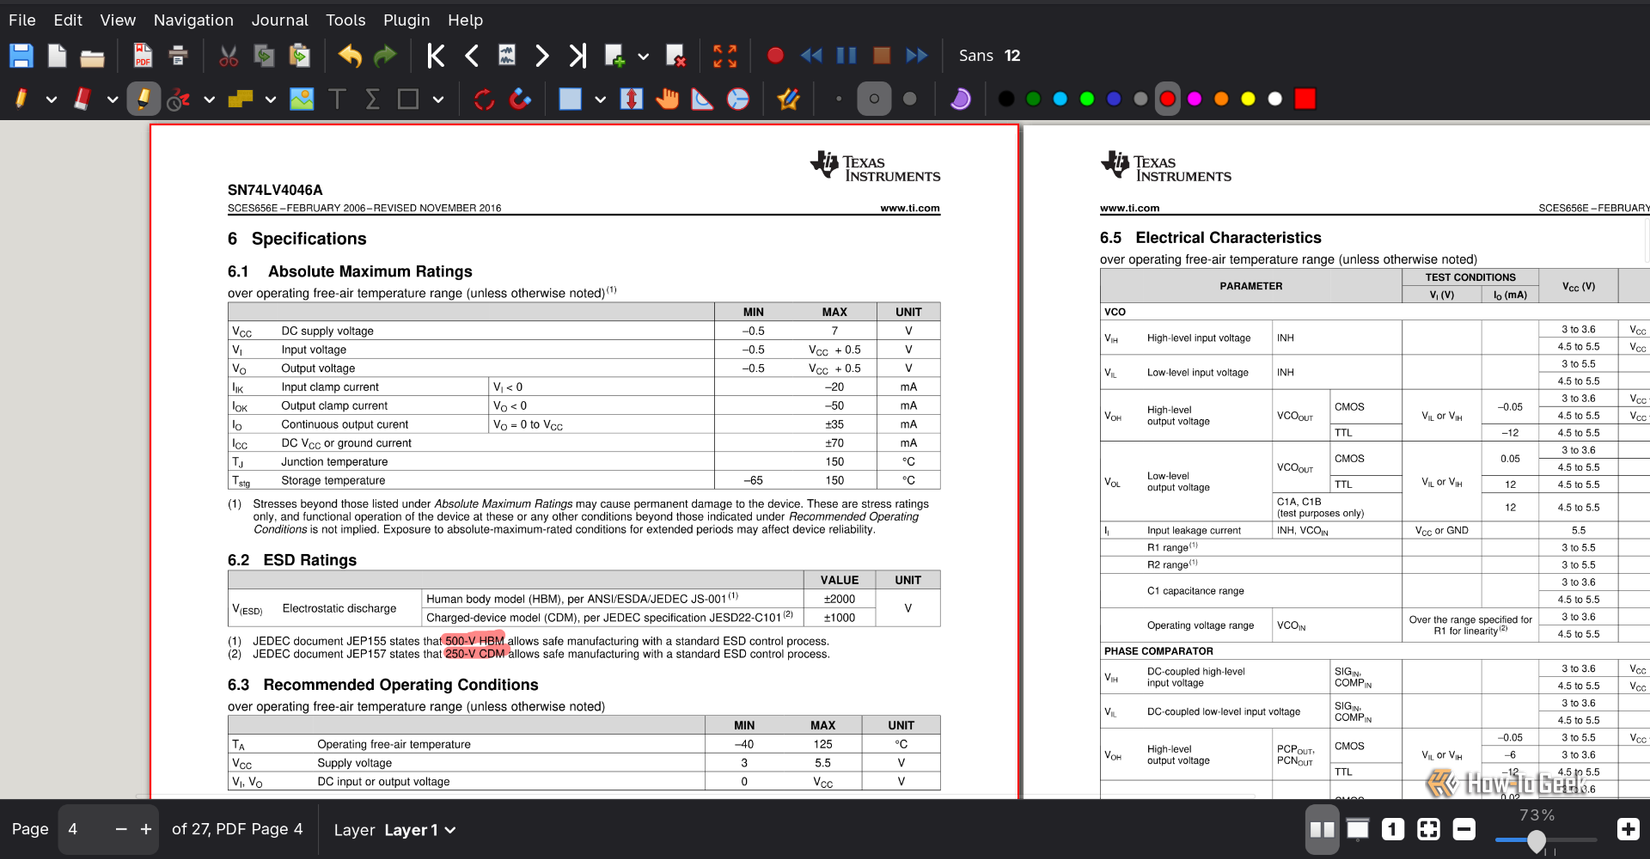Select the Insert Image tool
Viewport: 1650px width, 859px height.
point(301,99)
